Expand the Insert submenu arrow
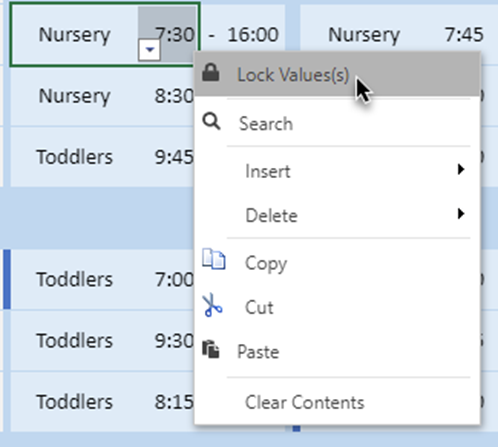The image size is (498, 447). pyautogui.click(x=461, y=169)
